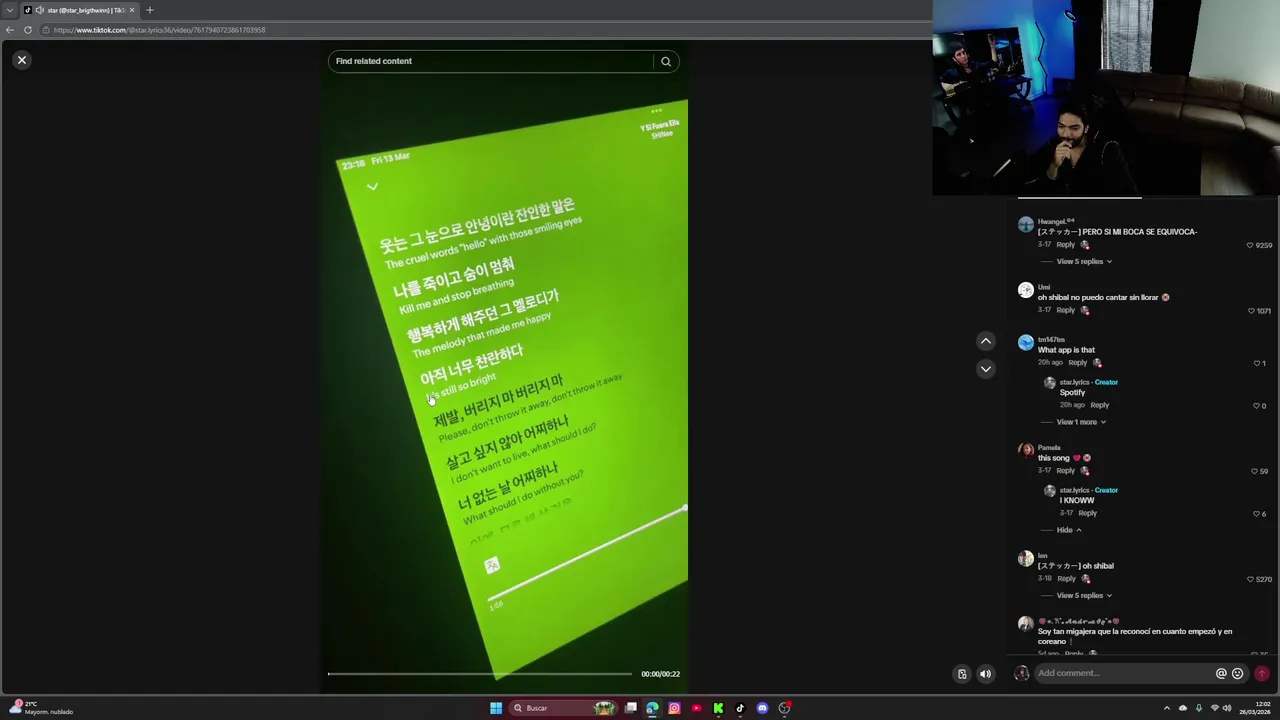The image size is (1280, 720).
Task: Select the TikTok star browser tab
Action: pyautogui.click(x=80, y=10)
